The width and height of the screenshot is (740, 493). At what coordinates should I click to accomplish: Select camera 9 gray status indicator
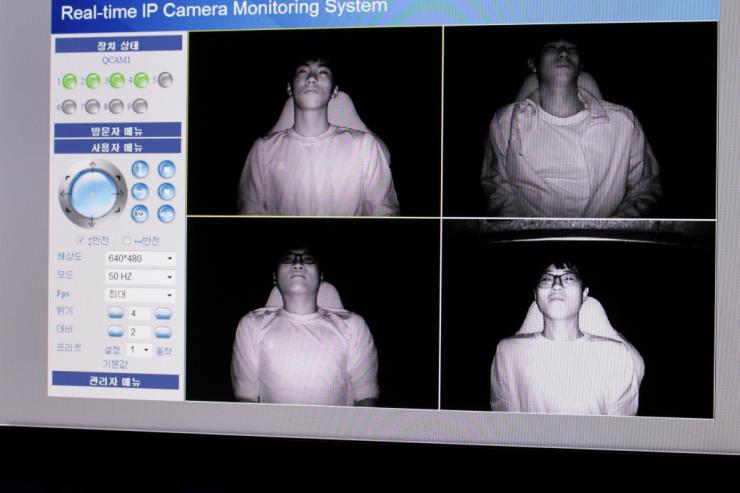click(x=140, y=106)
